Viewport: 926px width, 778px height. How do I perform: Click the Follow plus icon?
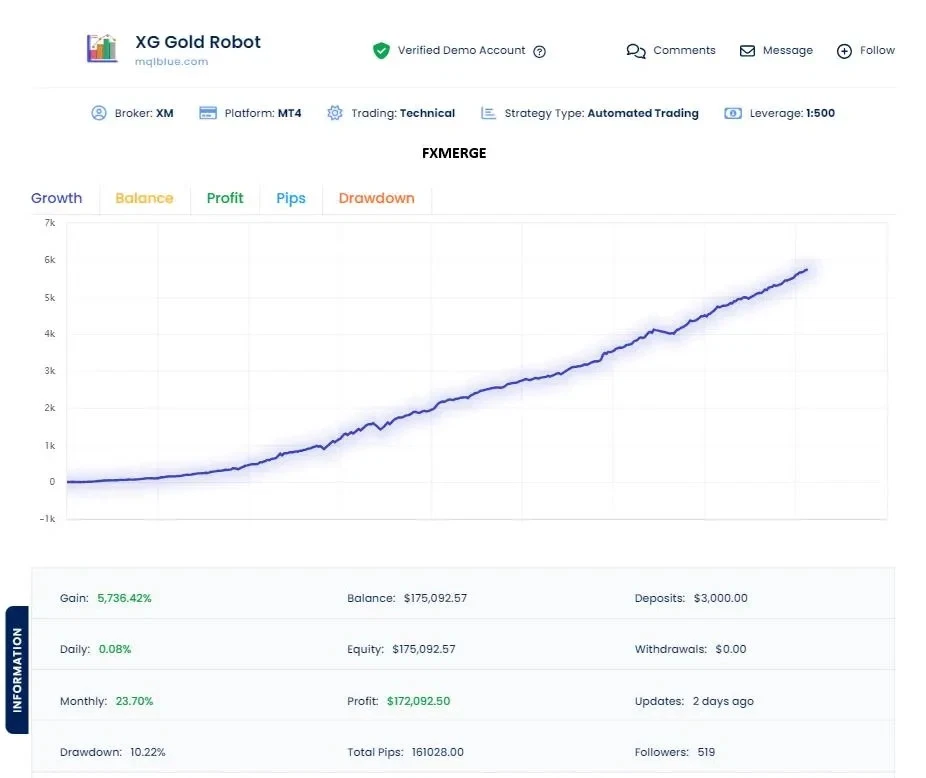pos(843,50)
